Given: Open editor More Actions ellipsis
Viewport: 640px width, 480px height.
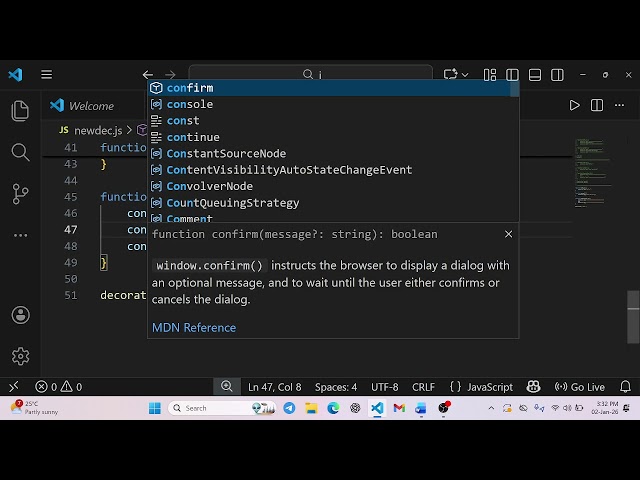Looking at the screenshot, I should (x=619, y=105).
